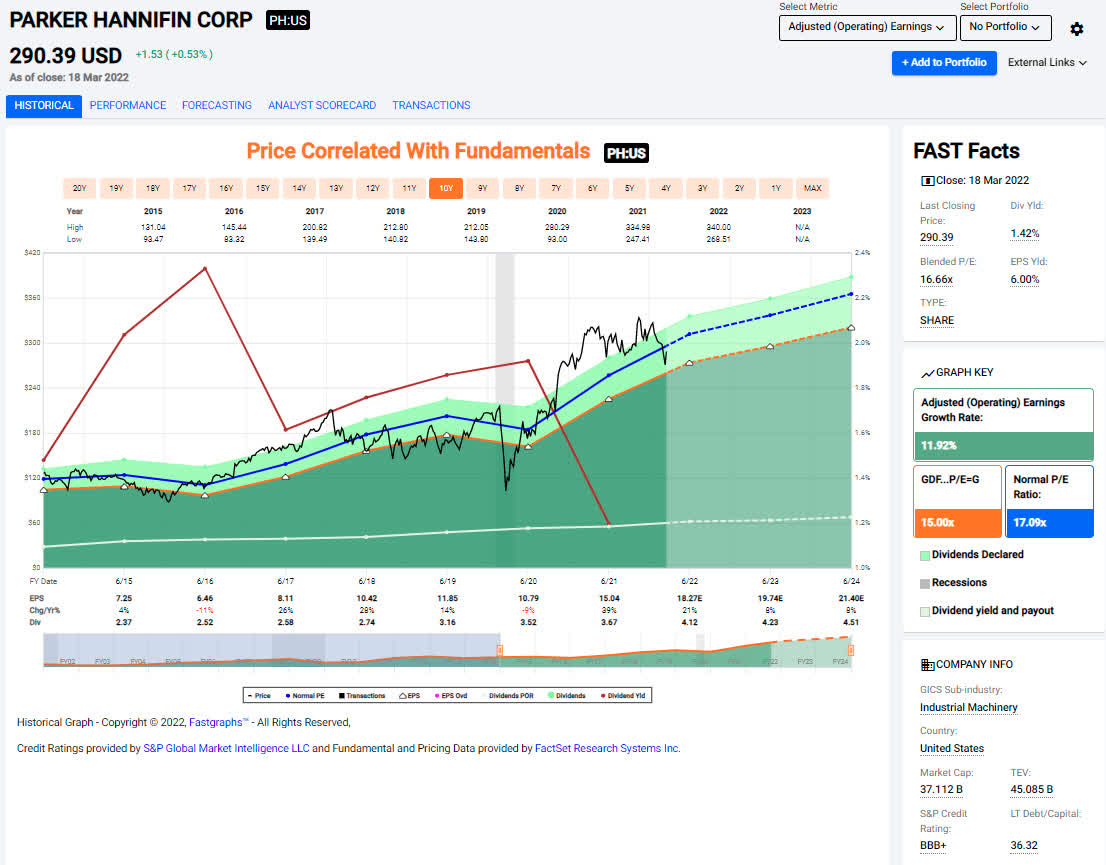
Task: Select the 1Y time range
Action: [776, 188]
